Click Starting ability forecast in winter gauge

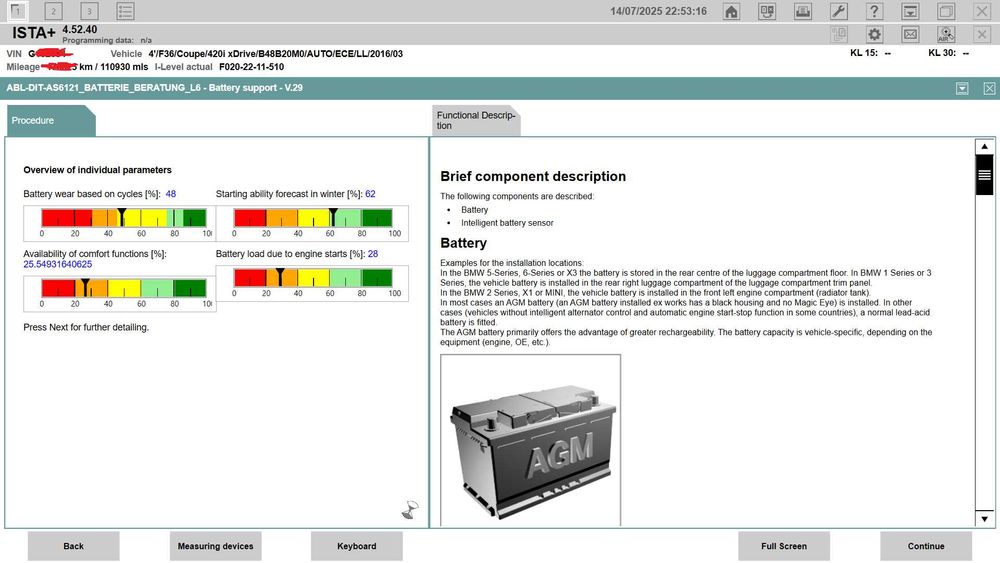pos(312,223)
